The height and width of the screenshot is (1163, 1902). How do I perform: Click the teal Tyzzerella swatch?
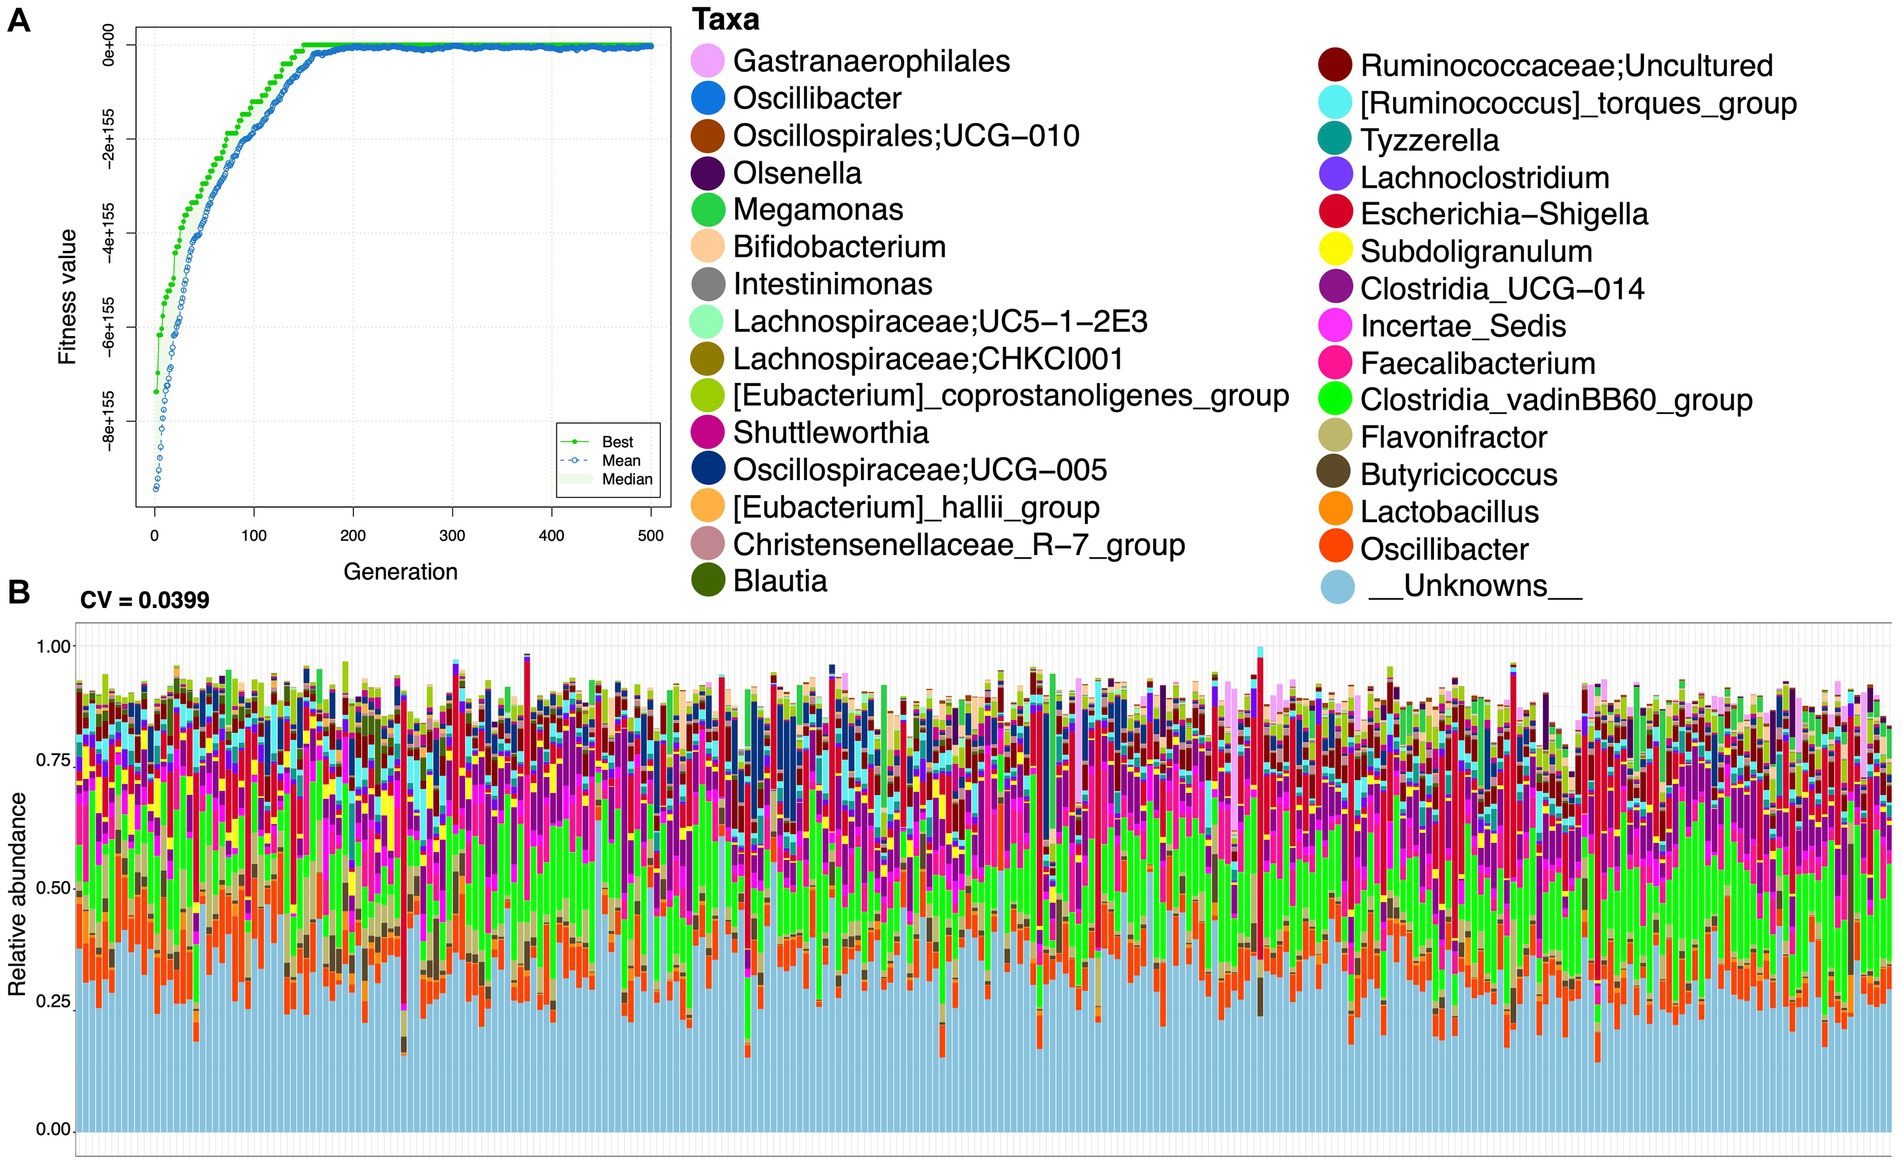pos(1335,139)
